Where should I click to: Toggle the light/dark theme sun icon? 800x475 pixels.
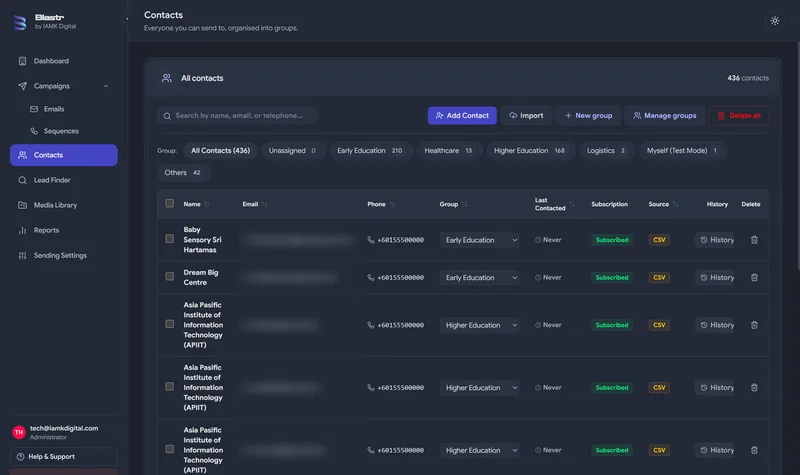click(x=774, y=21)
